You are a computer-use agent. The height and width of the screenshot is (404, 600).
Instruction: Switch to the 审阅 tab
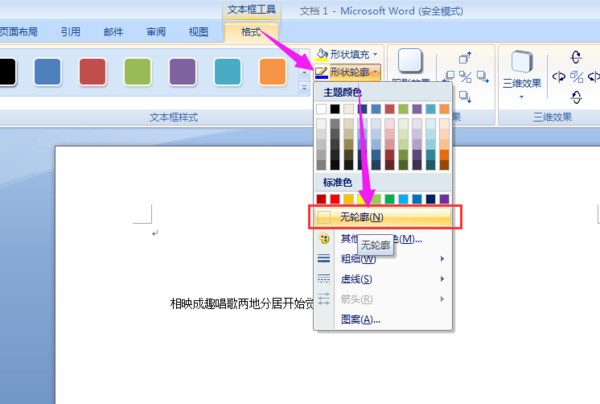156,31
